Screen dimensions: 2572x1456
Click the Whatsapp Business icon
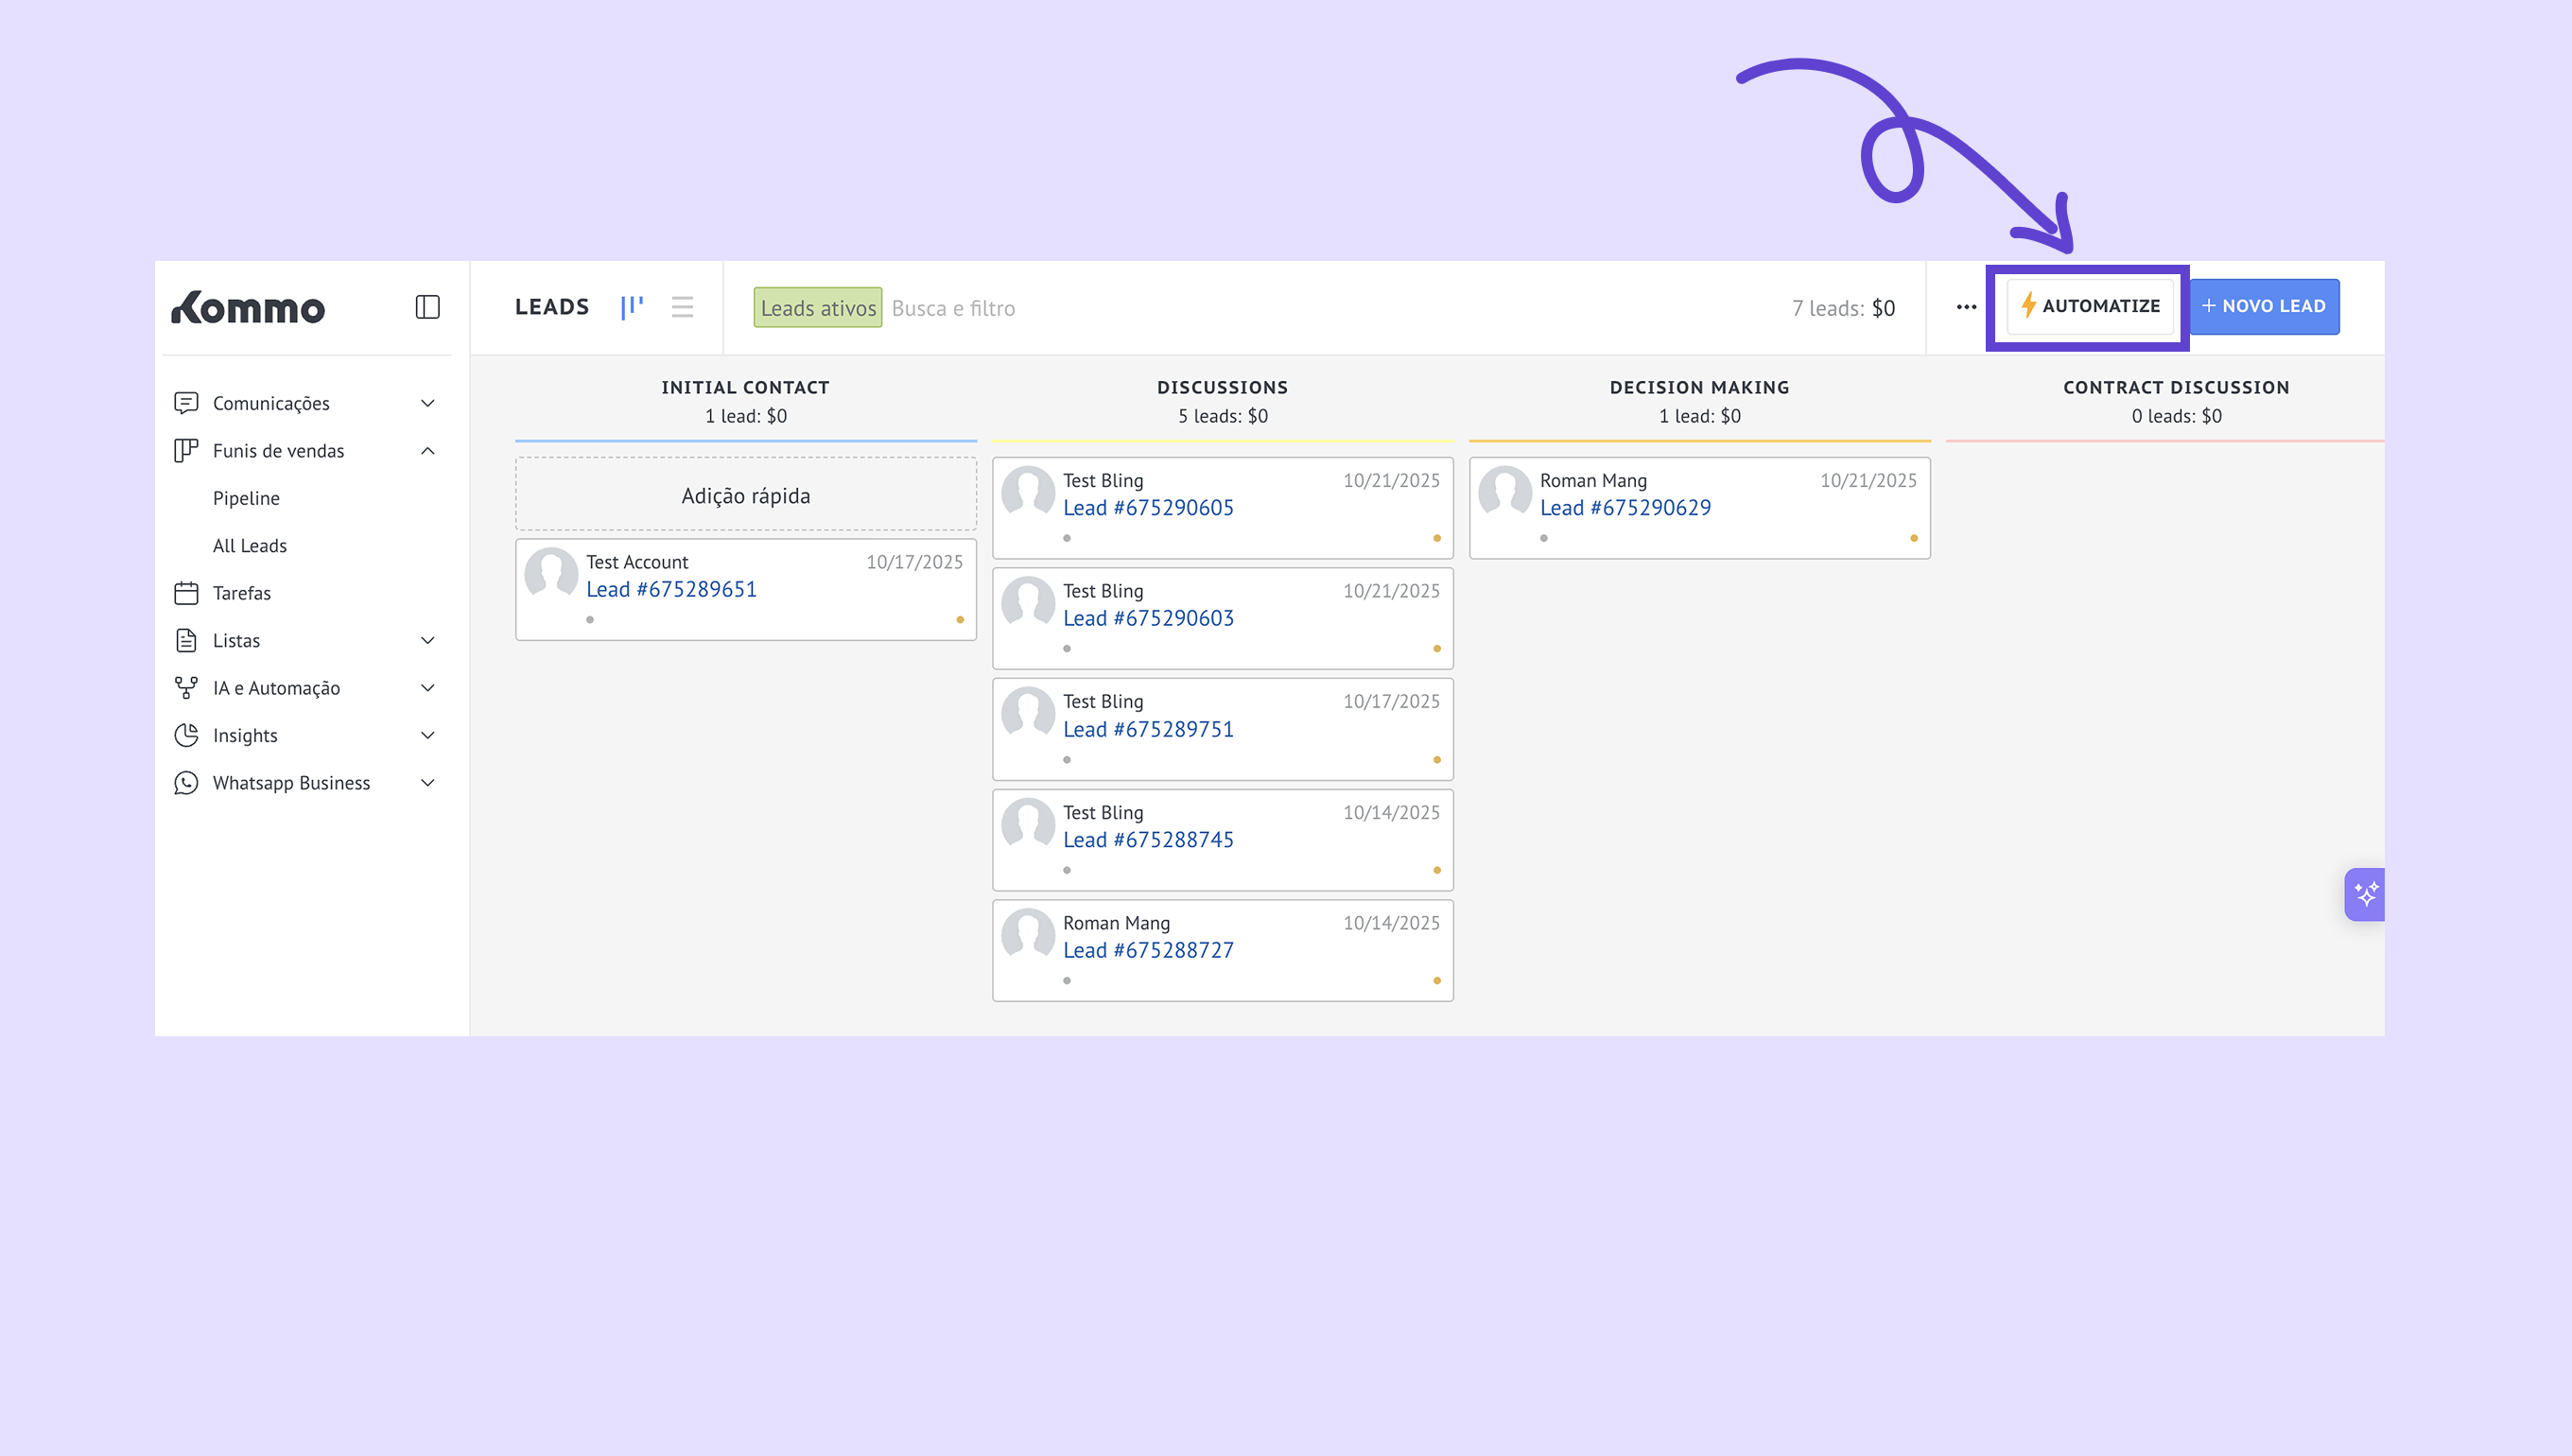click(186, 783)
